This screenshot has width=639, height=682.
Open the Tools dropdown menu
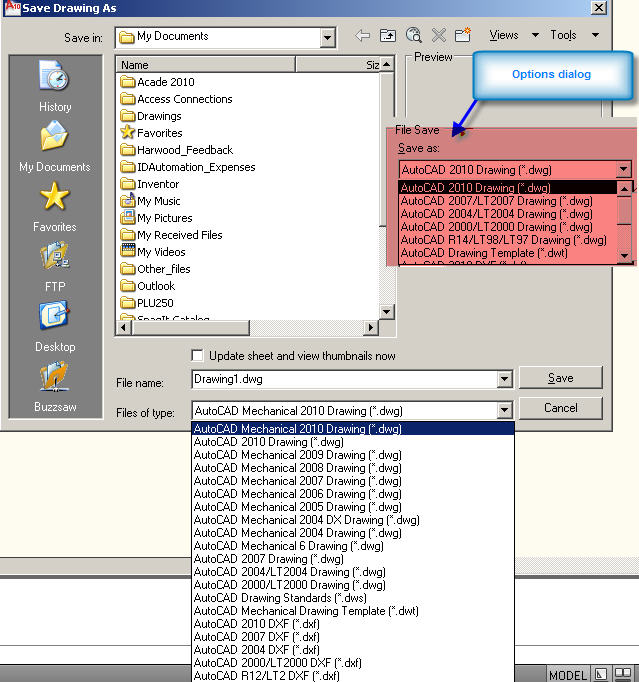(x=574, y=35)
